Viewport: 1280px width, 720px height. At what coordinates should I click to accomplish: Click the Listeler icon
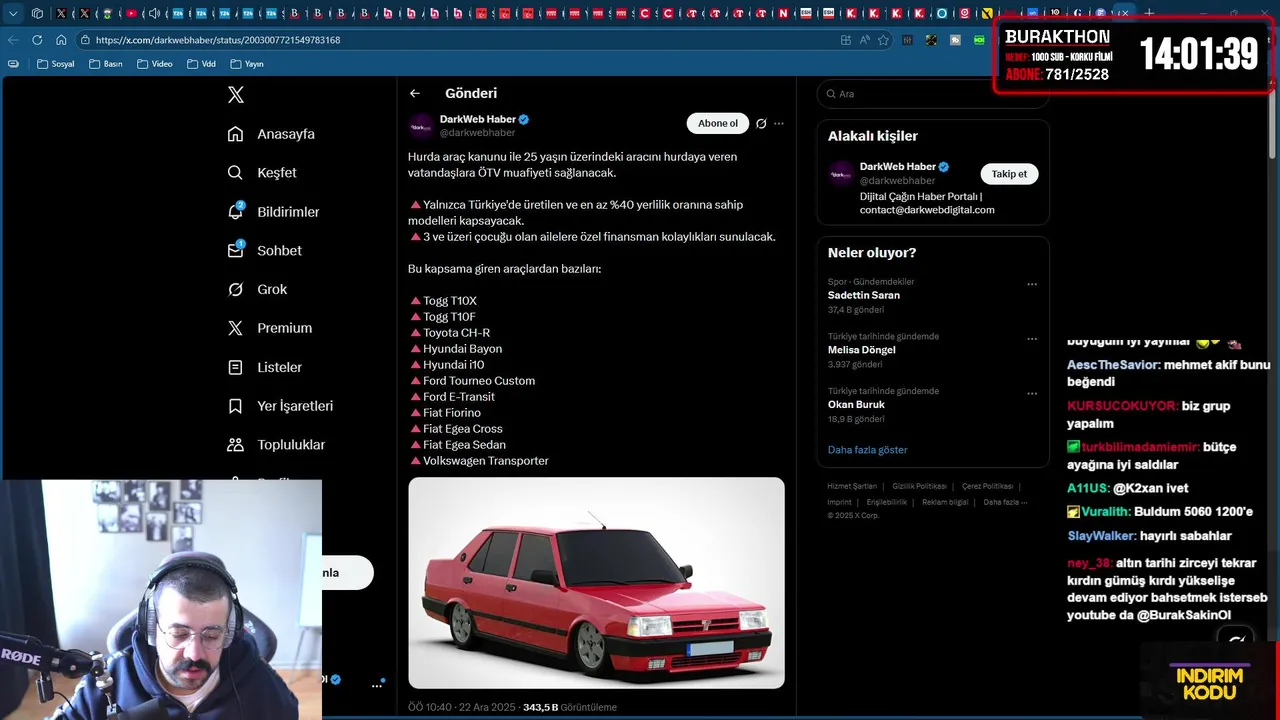(235, 367)
